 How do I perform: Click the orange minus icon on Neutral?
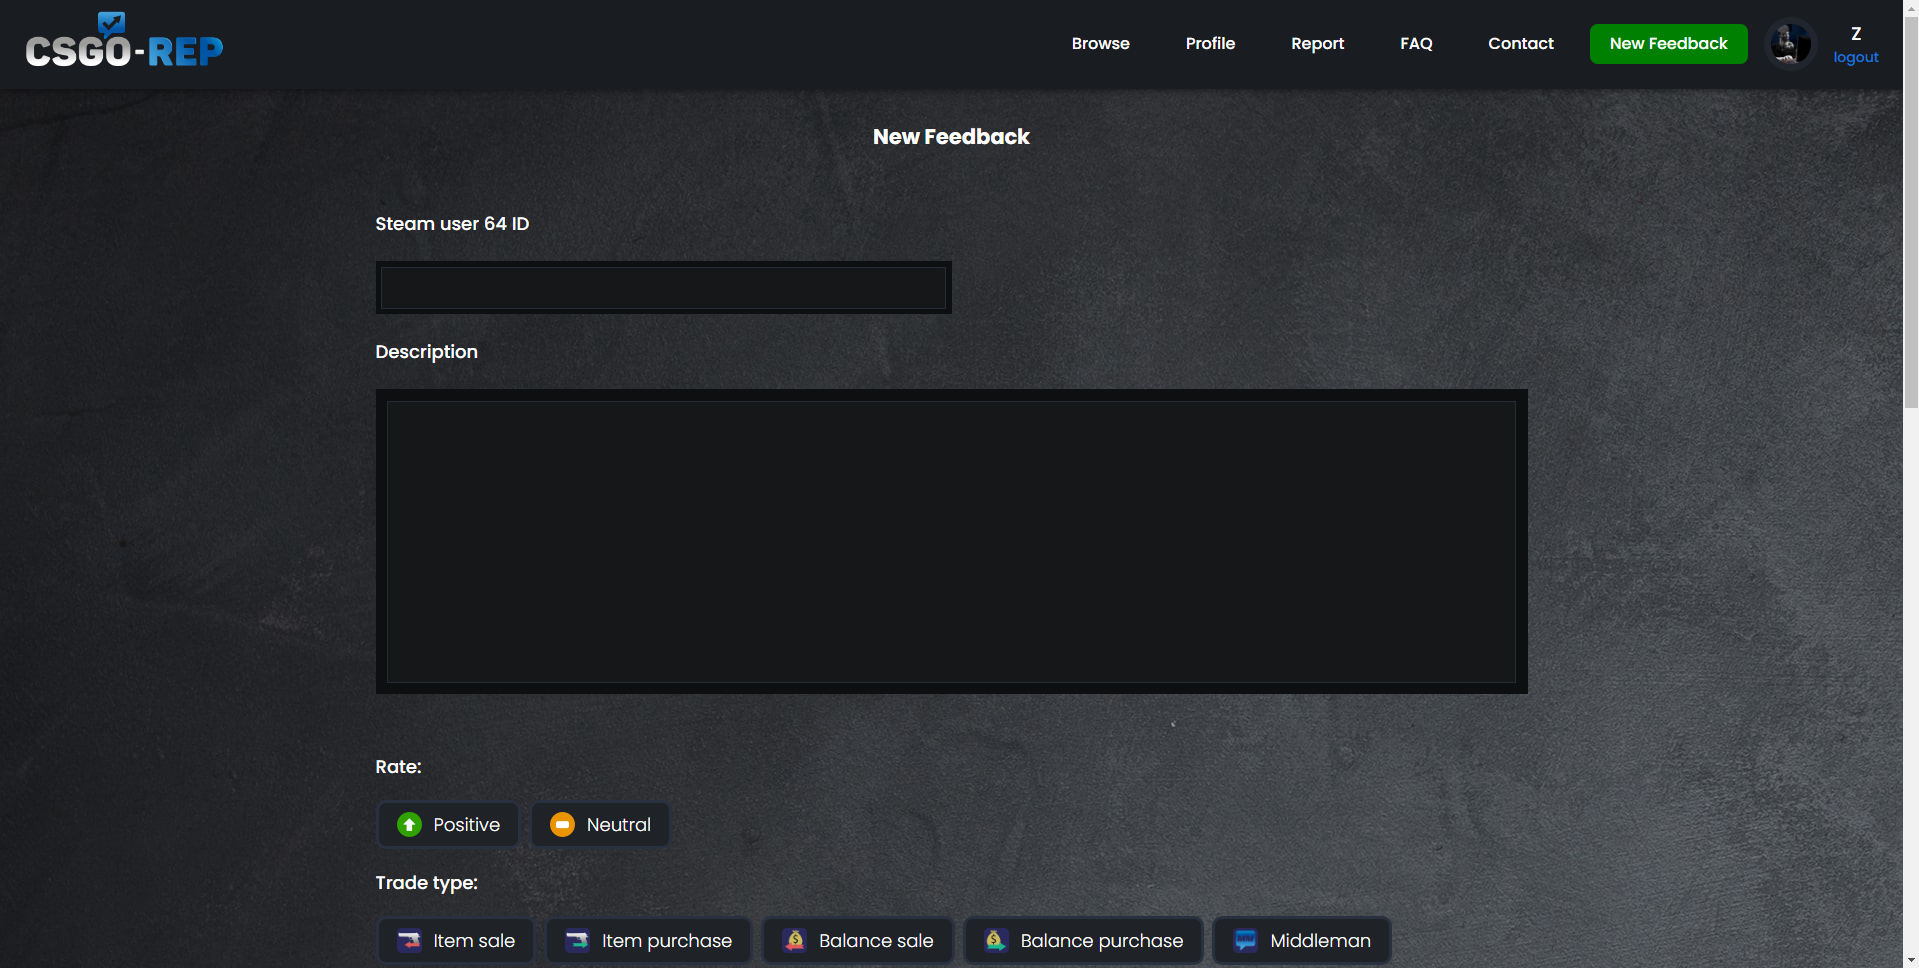pos(562,825)
